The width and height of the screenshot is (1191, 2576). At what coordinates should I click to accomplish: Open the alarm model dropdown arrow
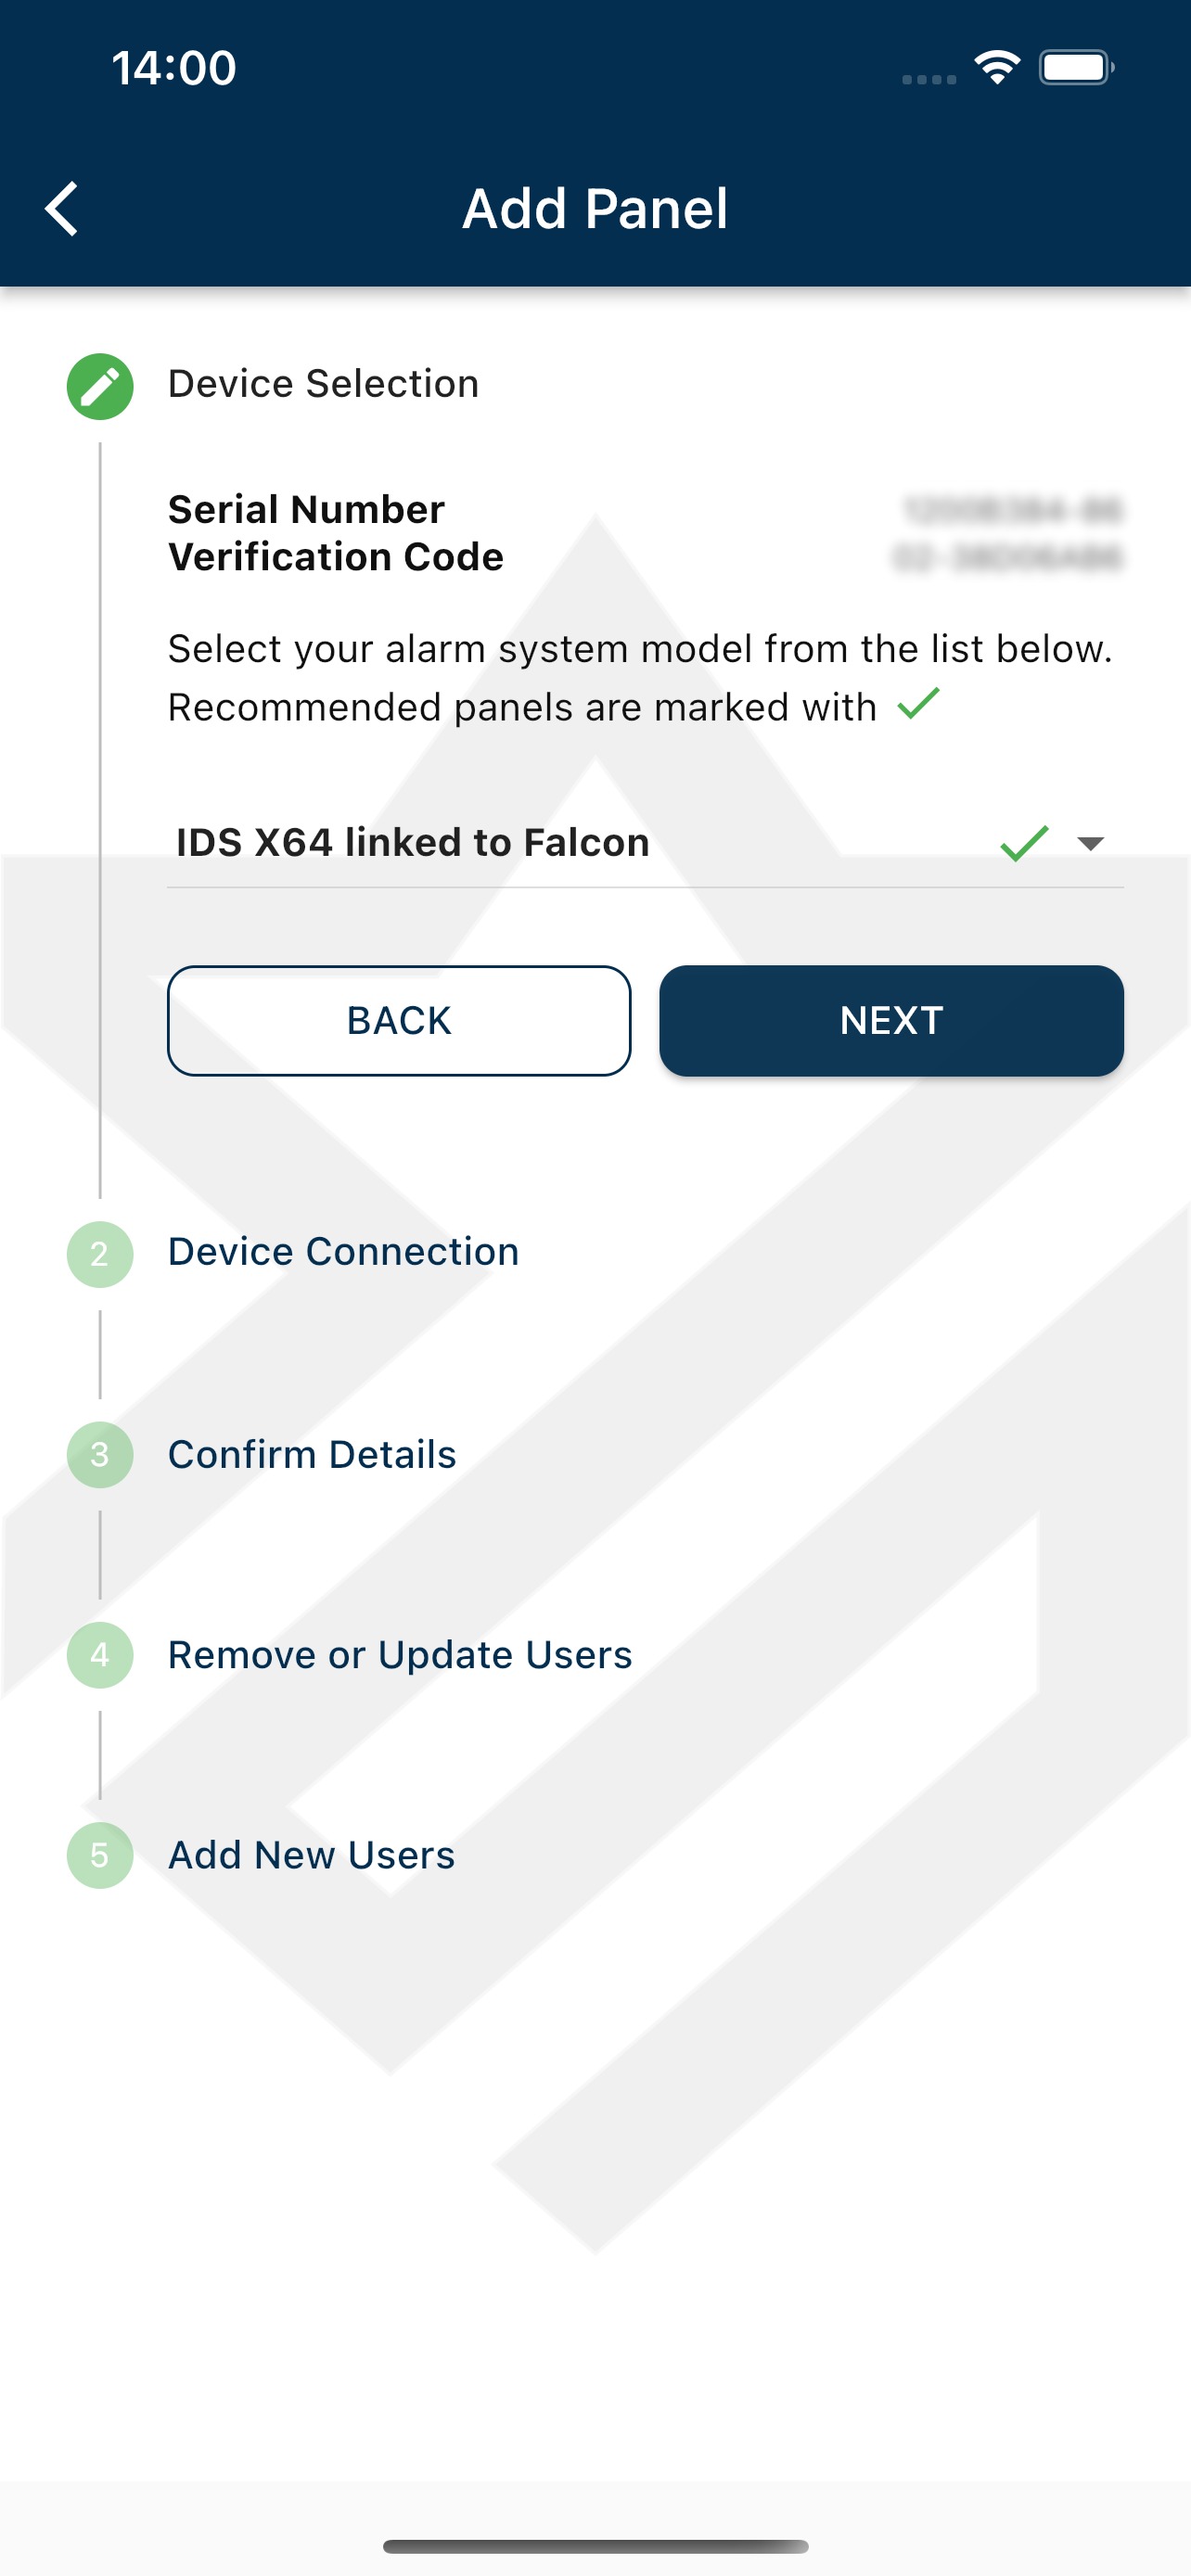pyautogui.click(x=1090, y=843)
